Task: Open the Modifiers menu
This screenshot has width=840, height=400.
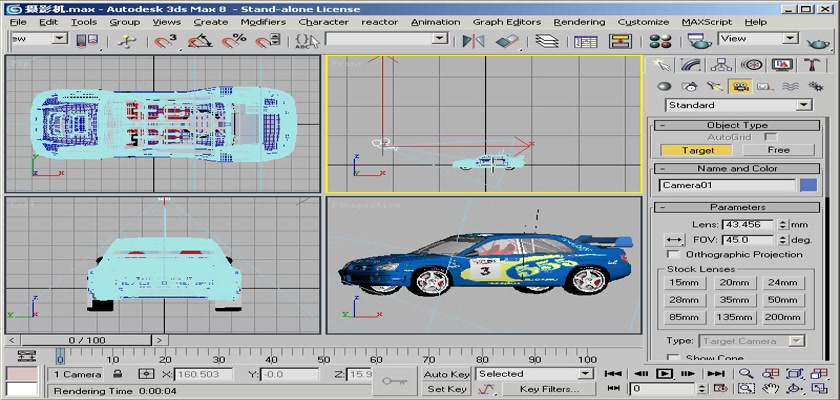Action: pyautogui.click(x=263, y=22)
